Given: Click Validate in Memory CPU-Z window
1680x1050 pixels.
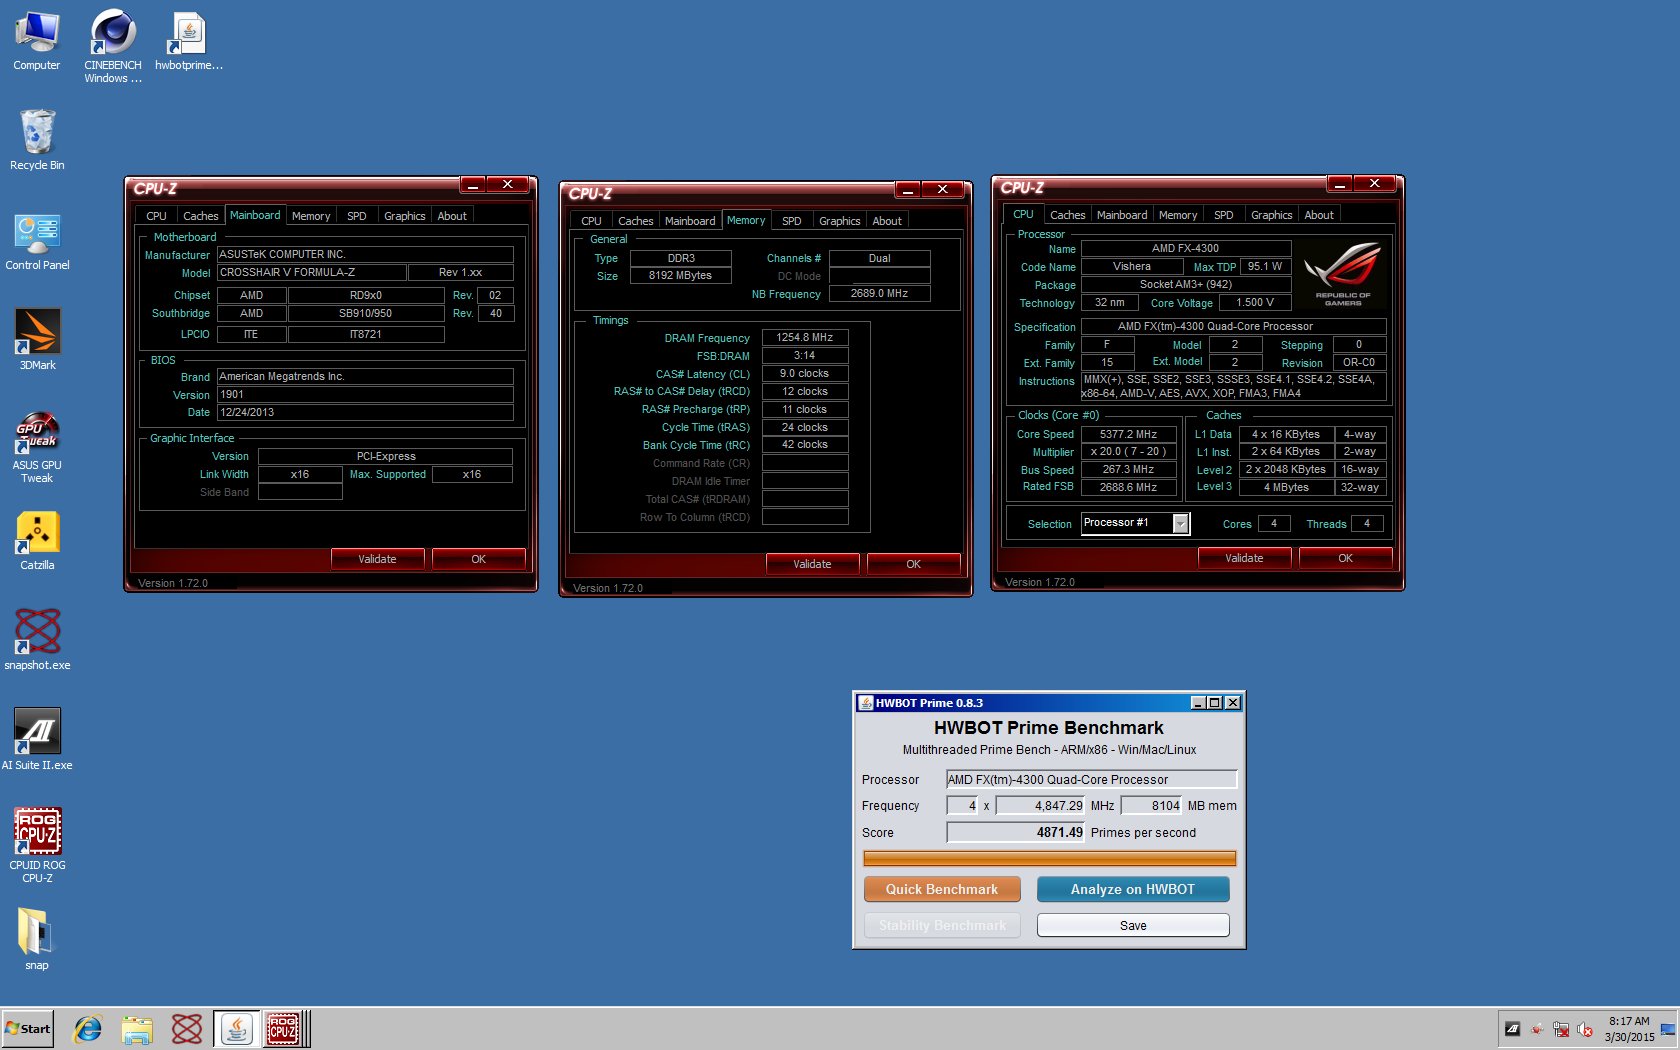Looking at the screenshot, I should [x=813, y=564].
